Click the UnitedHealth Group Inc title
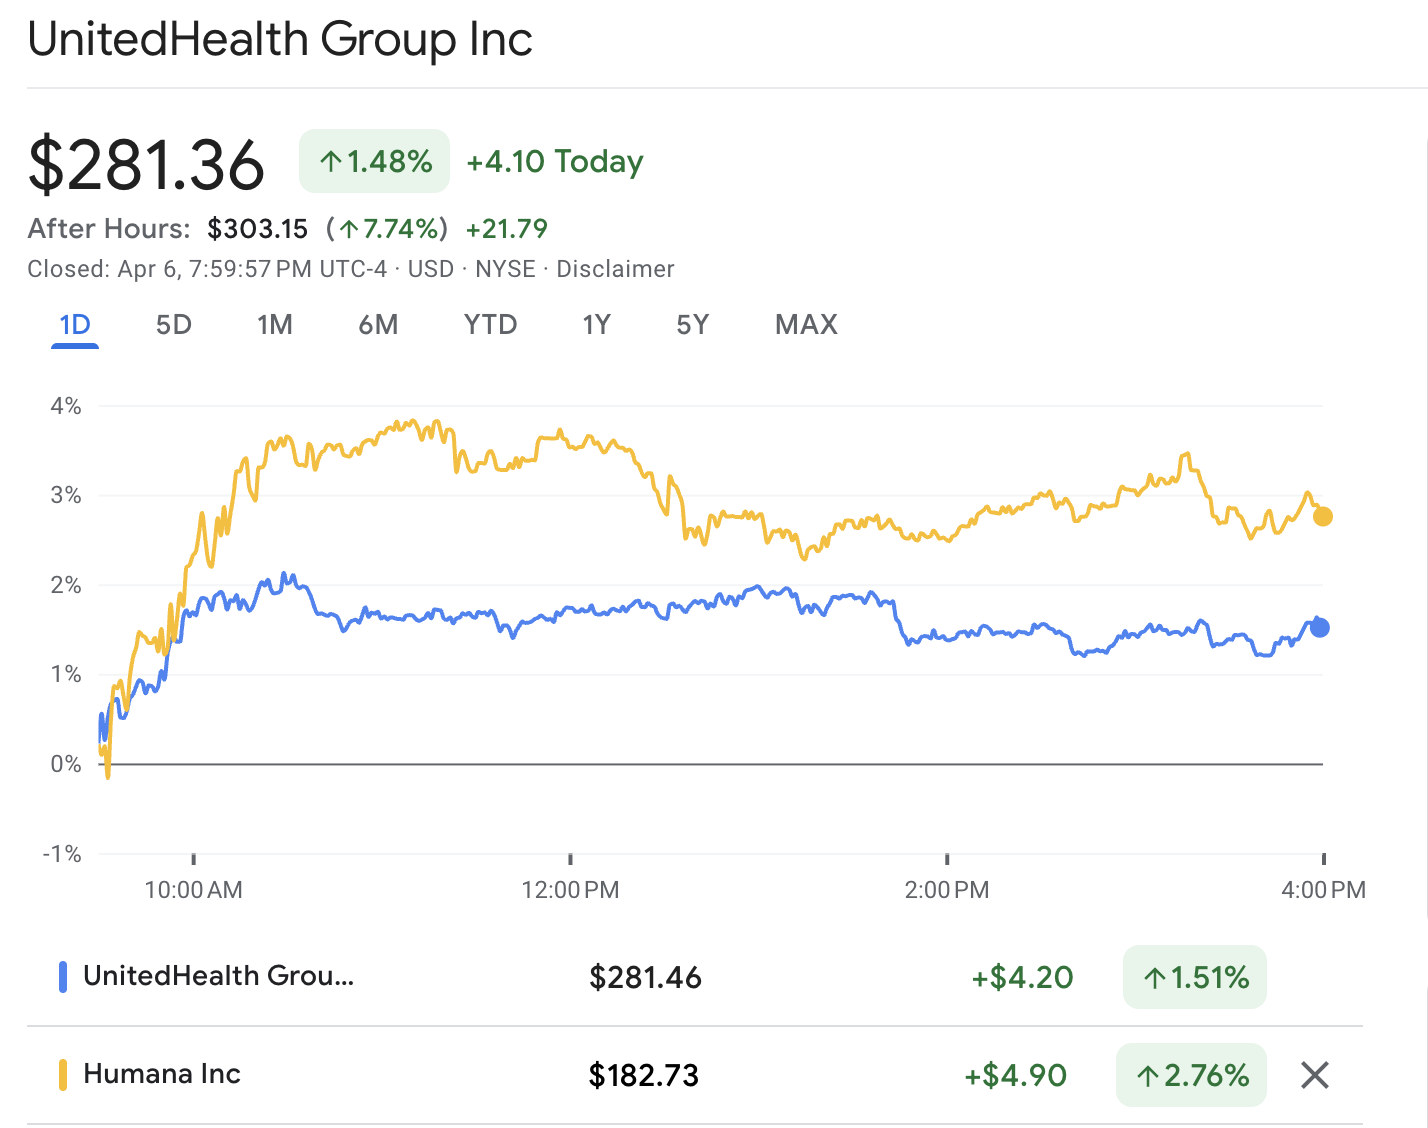1428x1128 pixels. [x=280, y=40]
